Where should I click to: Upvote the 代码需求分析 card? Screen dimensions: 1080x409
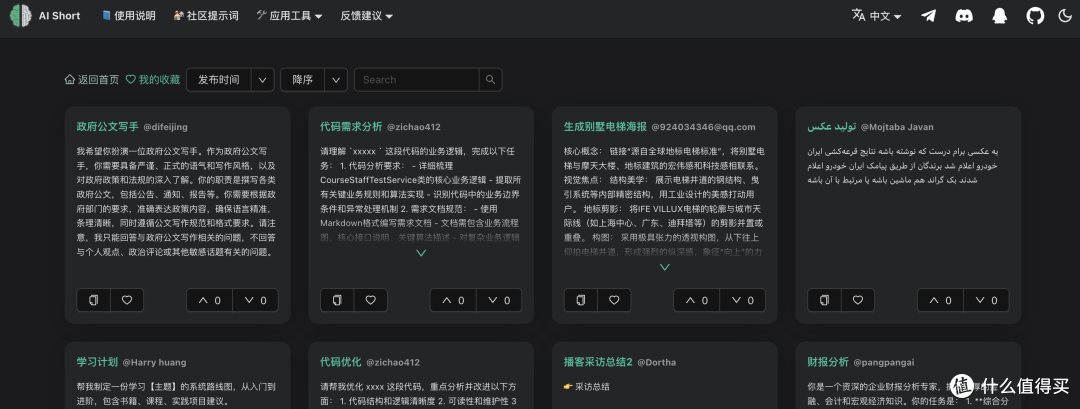[453, 300]
